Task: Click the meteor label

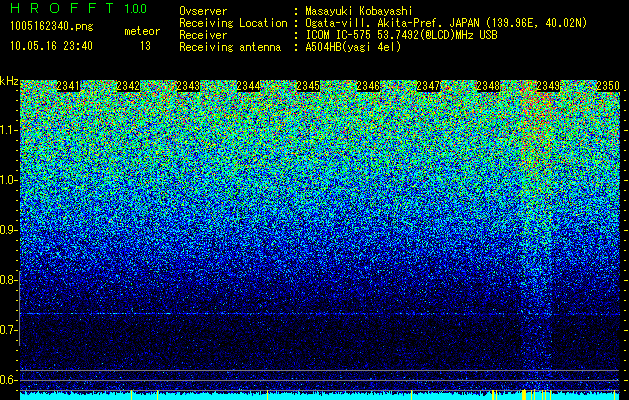Action: 142,31
